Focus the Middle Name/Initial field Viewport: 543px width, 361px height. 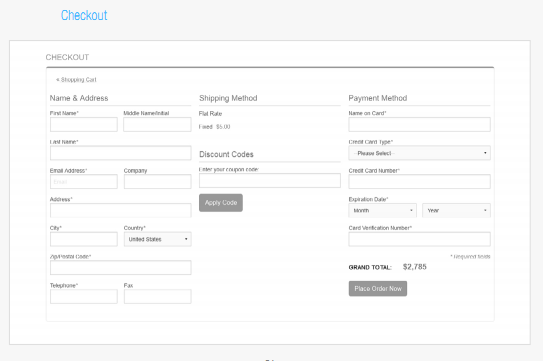[157, 124]
